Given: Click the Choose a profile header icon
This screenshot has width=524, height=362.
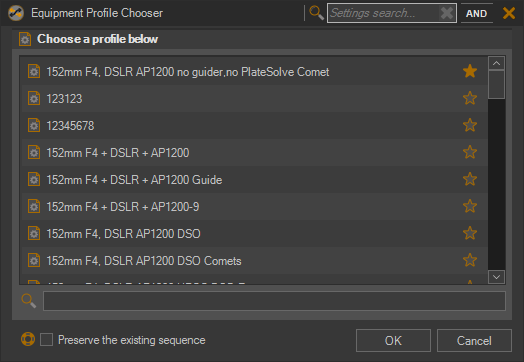Looking at the screenshot, I should pos(25,39).
